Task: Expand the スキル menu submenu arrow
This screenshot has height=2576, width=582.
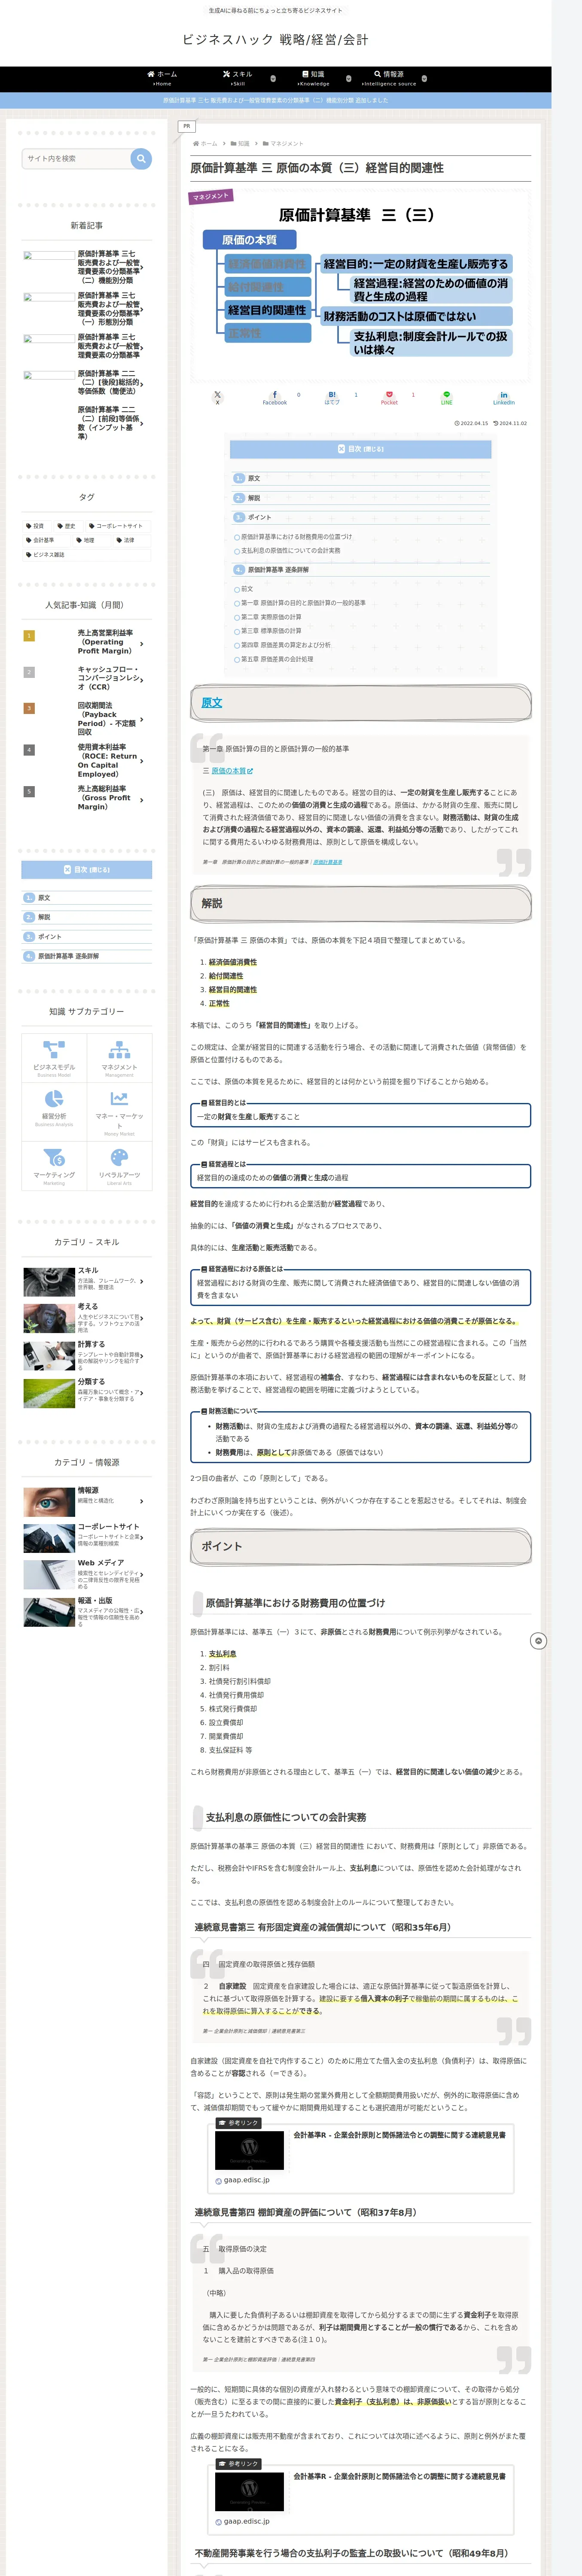Action: tap(274, 78)
